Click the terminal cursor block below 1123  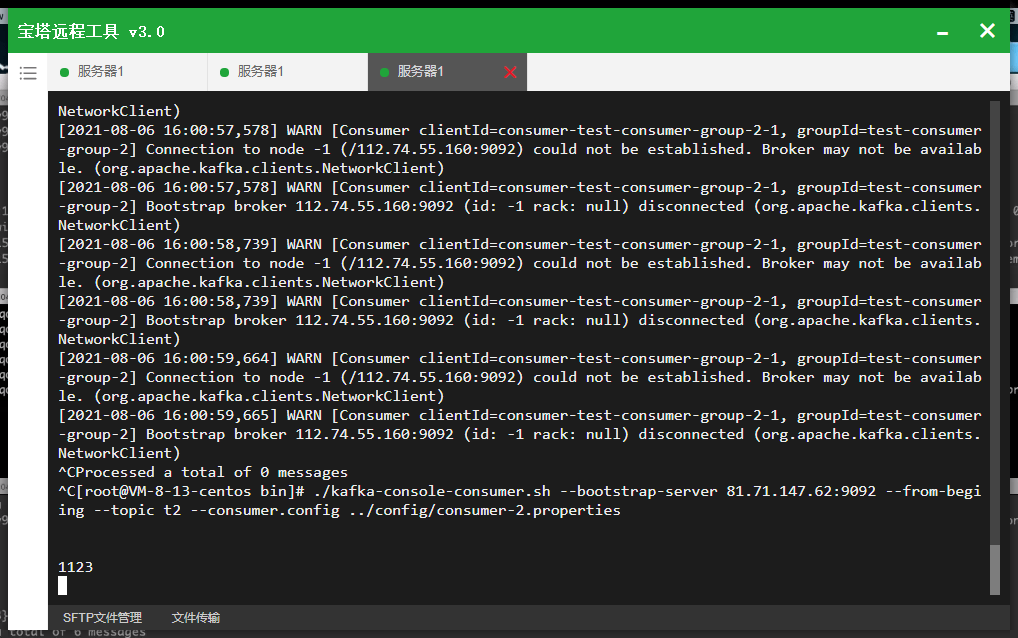tap(62, 586)
